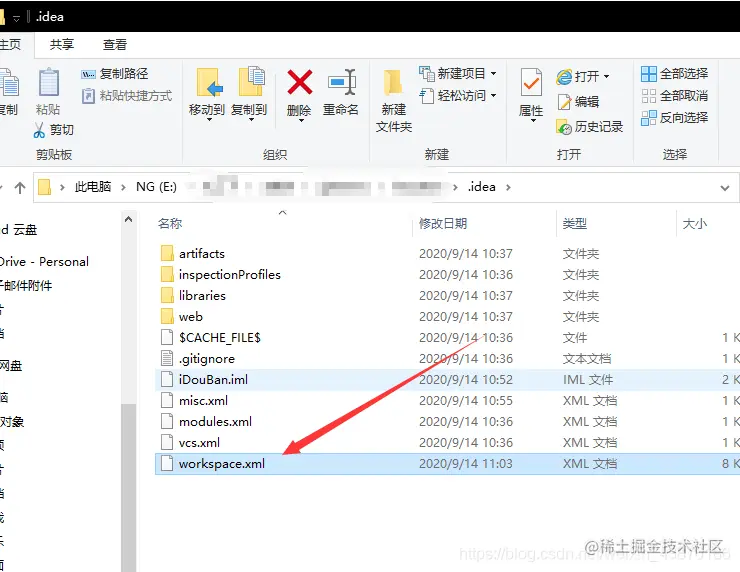Click the New item icon
Screen dimensions: 740x572
click(427, 74)
